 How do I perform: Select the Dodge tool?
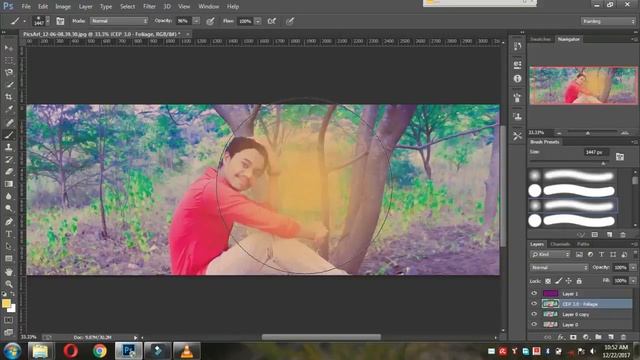(x=9, y=209)
